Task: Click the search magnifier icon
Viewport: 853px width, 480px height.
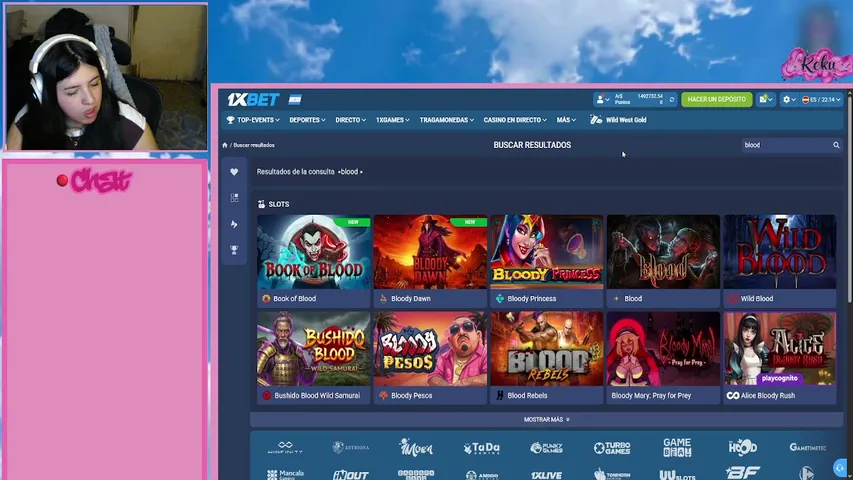Action: point(836,145)
